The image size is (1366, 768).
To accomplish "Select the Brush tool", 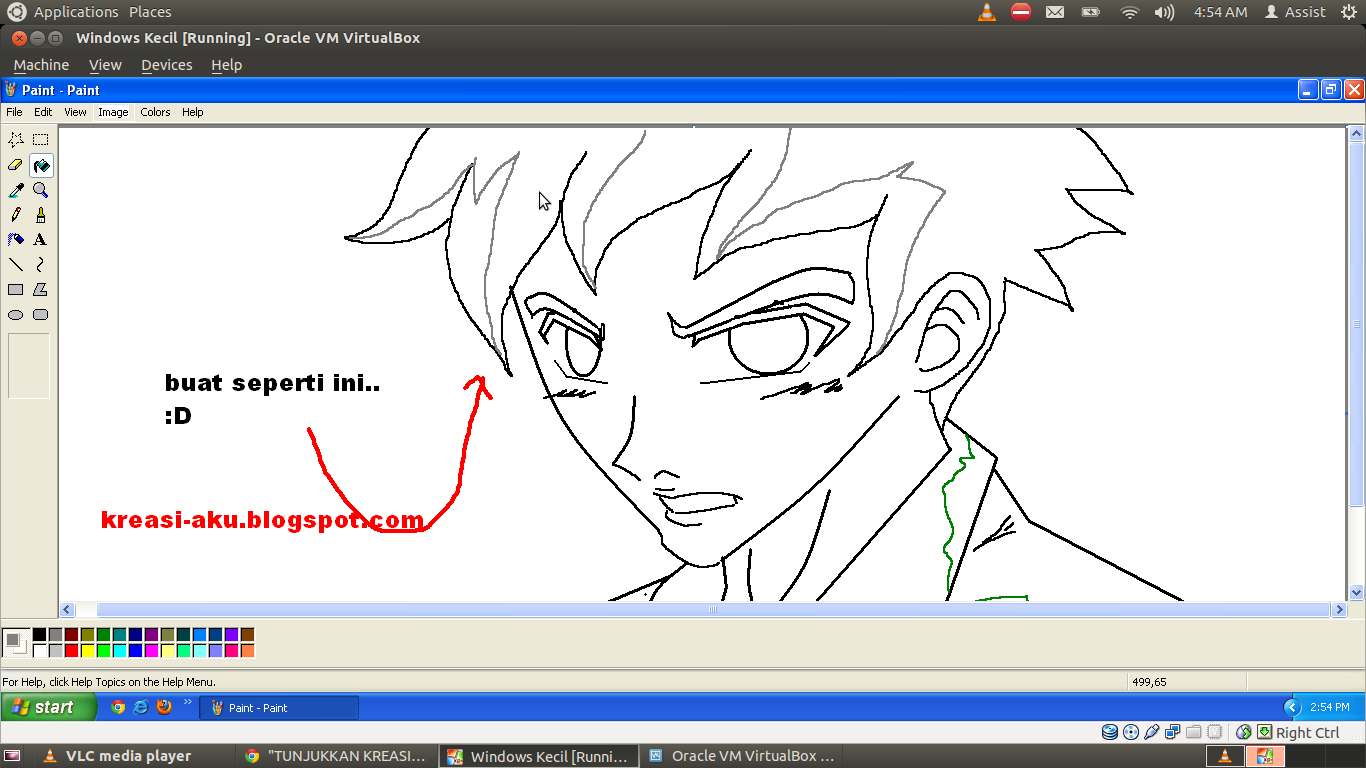I will pos(40,215).
